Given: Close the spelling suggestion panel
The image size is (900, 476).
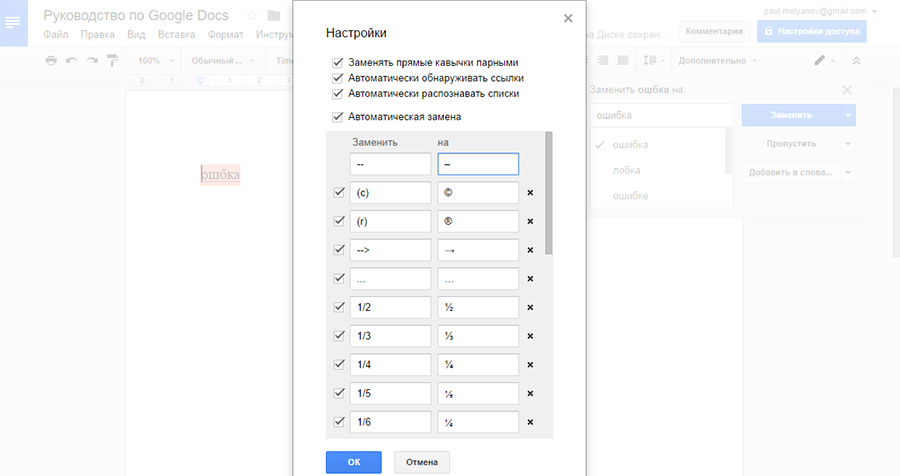Looking at the screenshot, I should point(847,90).
